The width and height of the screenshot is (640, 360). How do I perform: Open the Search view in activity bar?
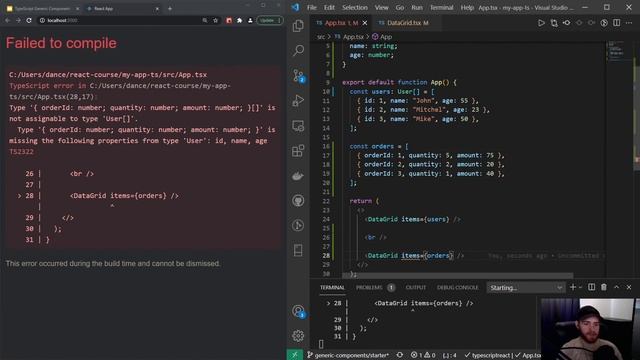click(x=298, y=51)
